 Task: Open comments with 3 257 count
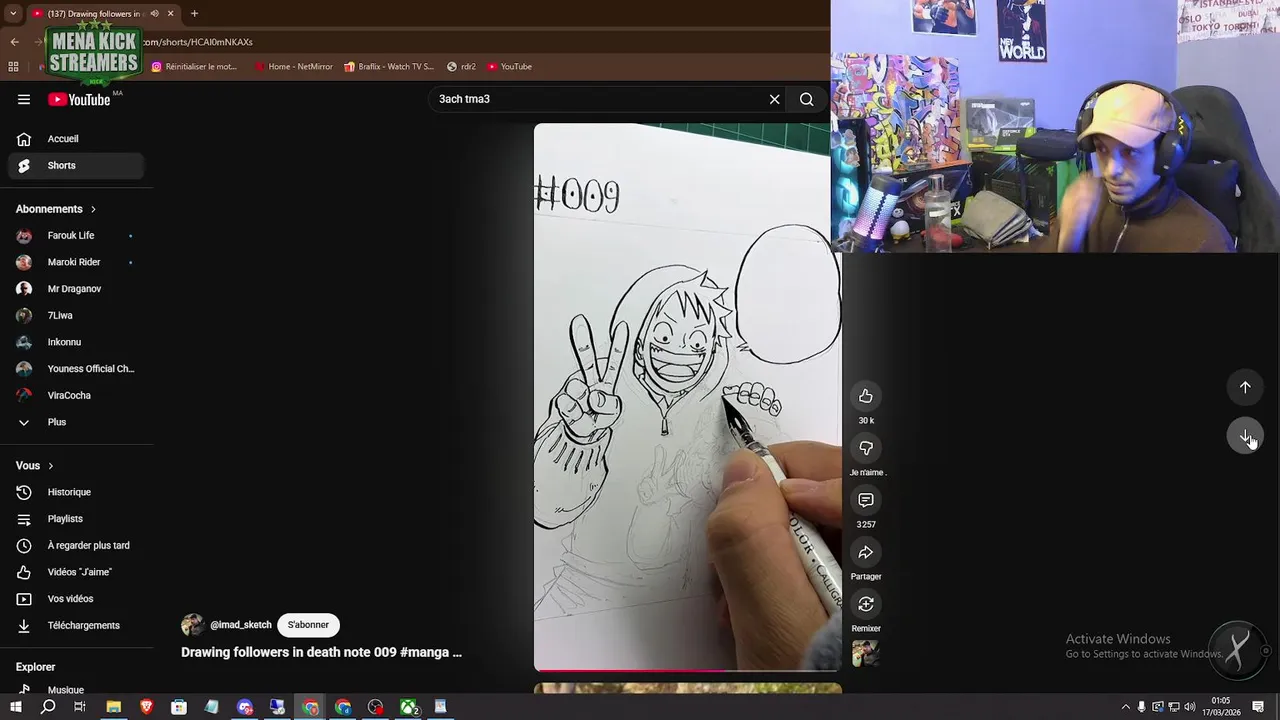(866, 500)
